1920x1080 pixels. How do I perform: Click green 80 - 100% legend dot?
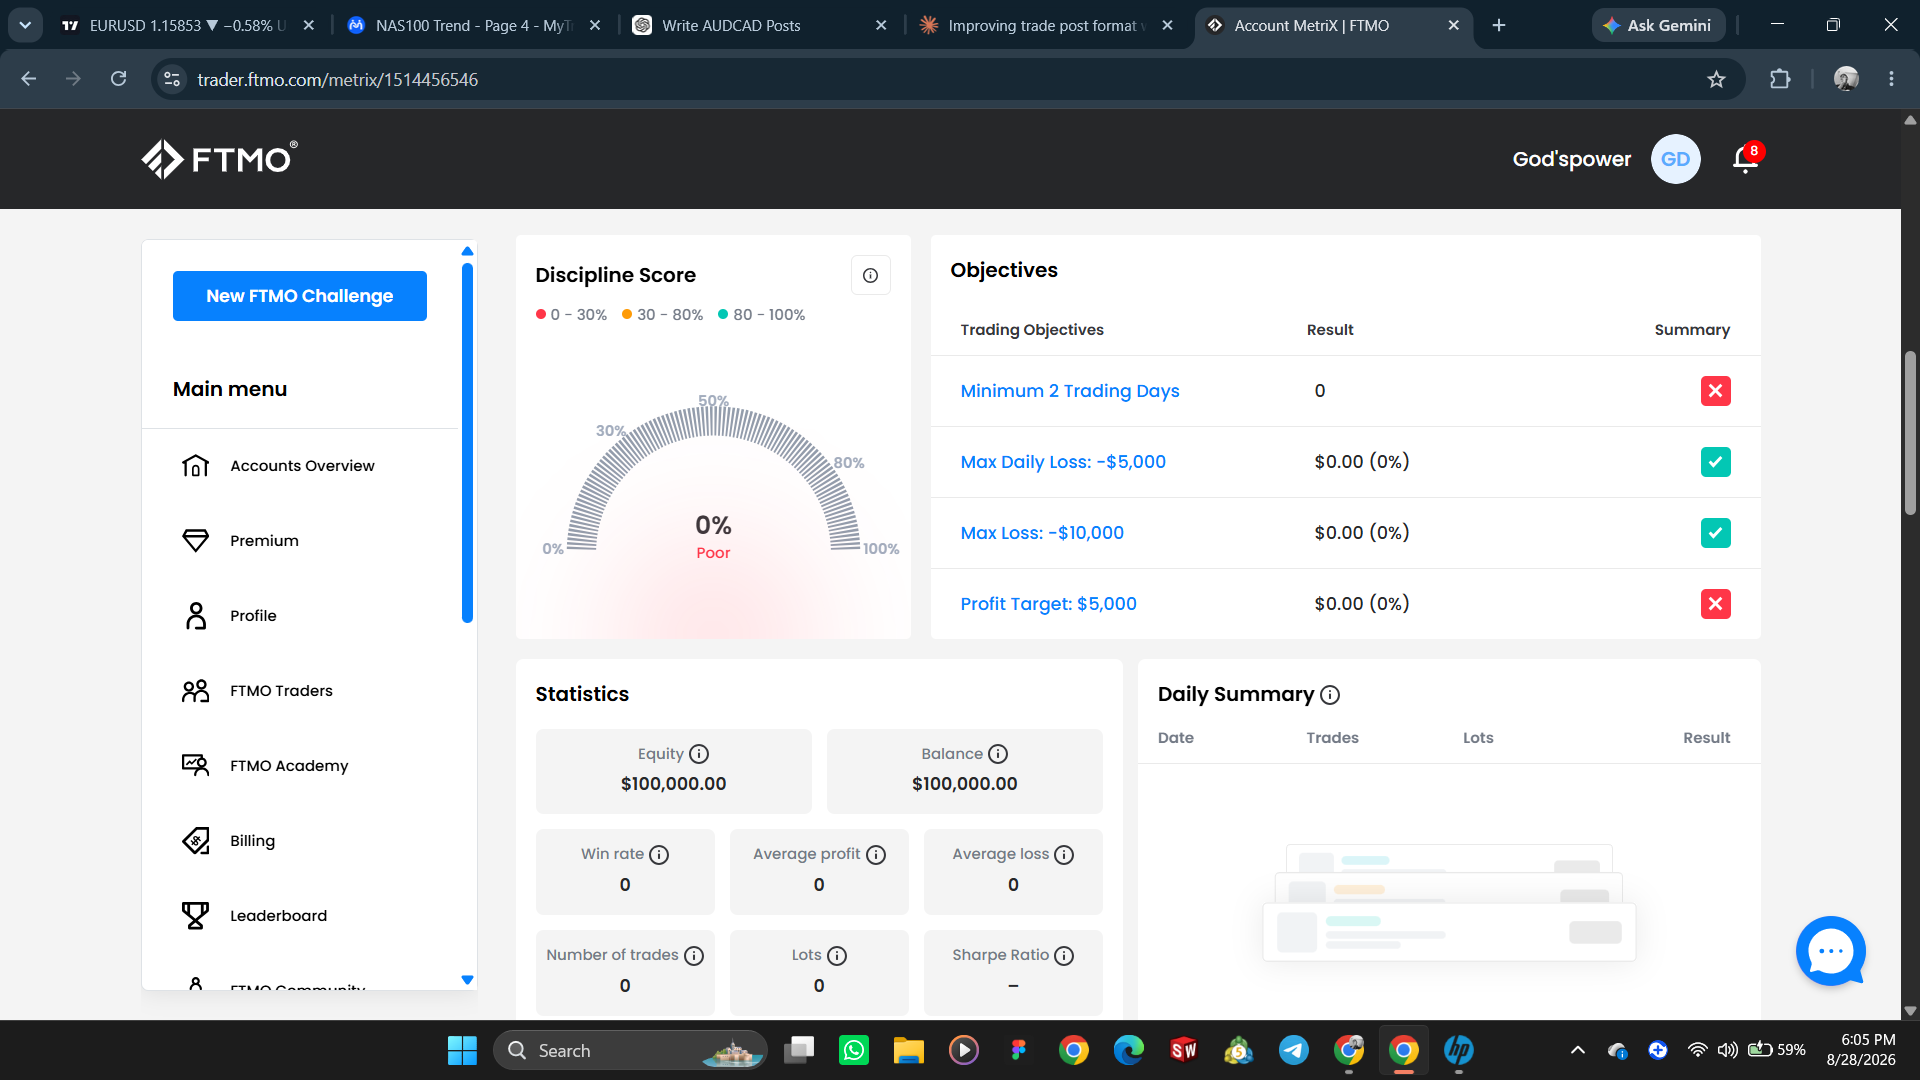click(723, 314)
